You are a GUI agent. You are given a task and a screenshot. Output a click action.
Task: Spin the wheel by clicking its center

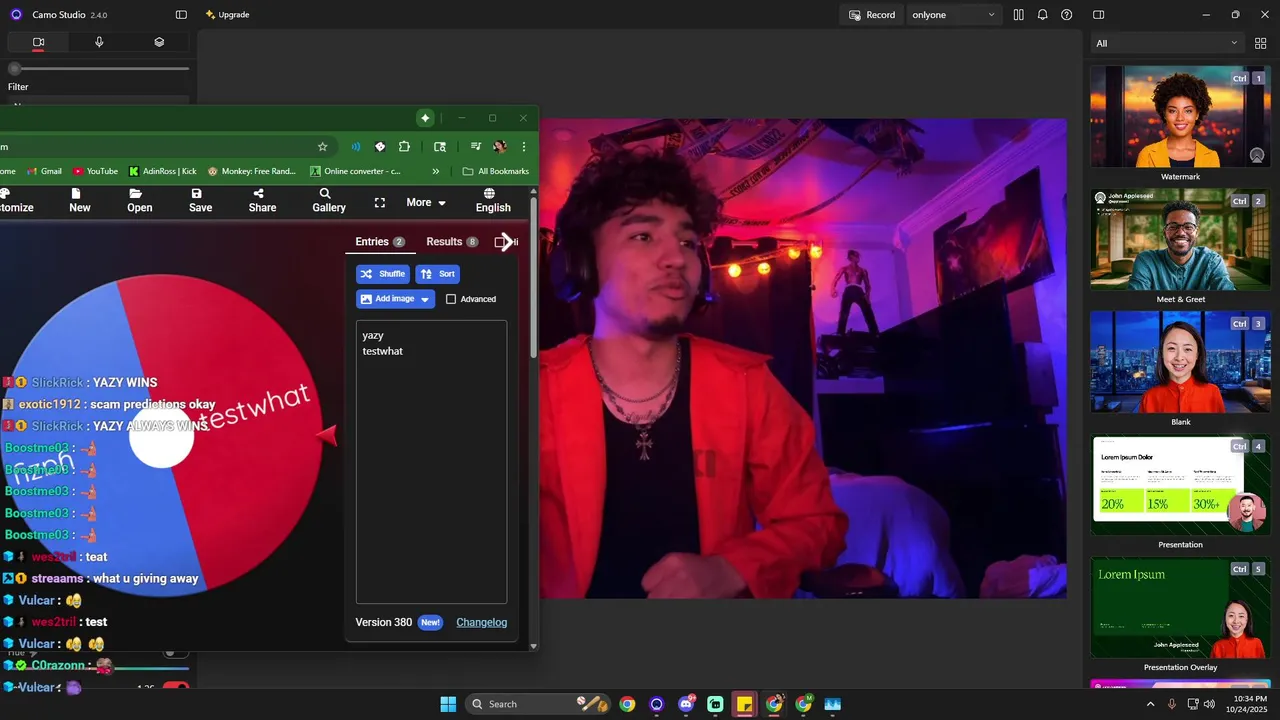point(161,437)
